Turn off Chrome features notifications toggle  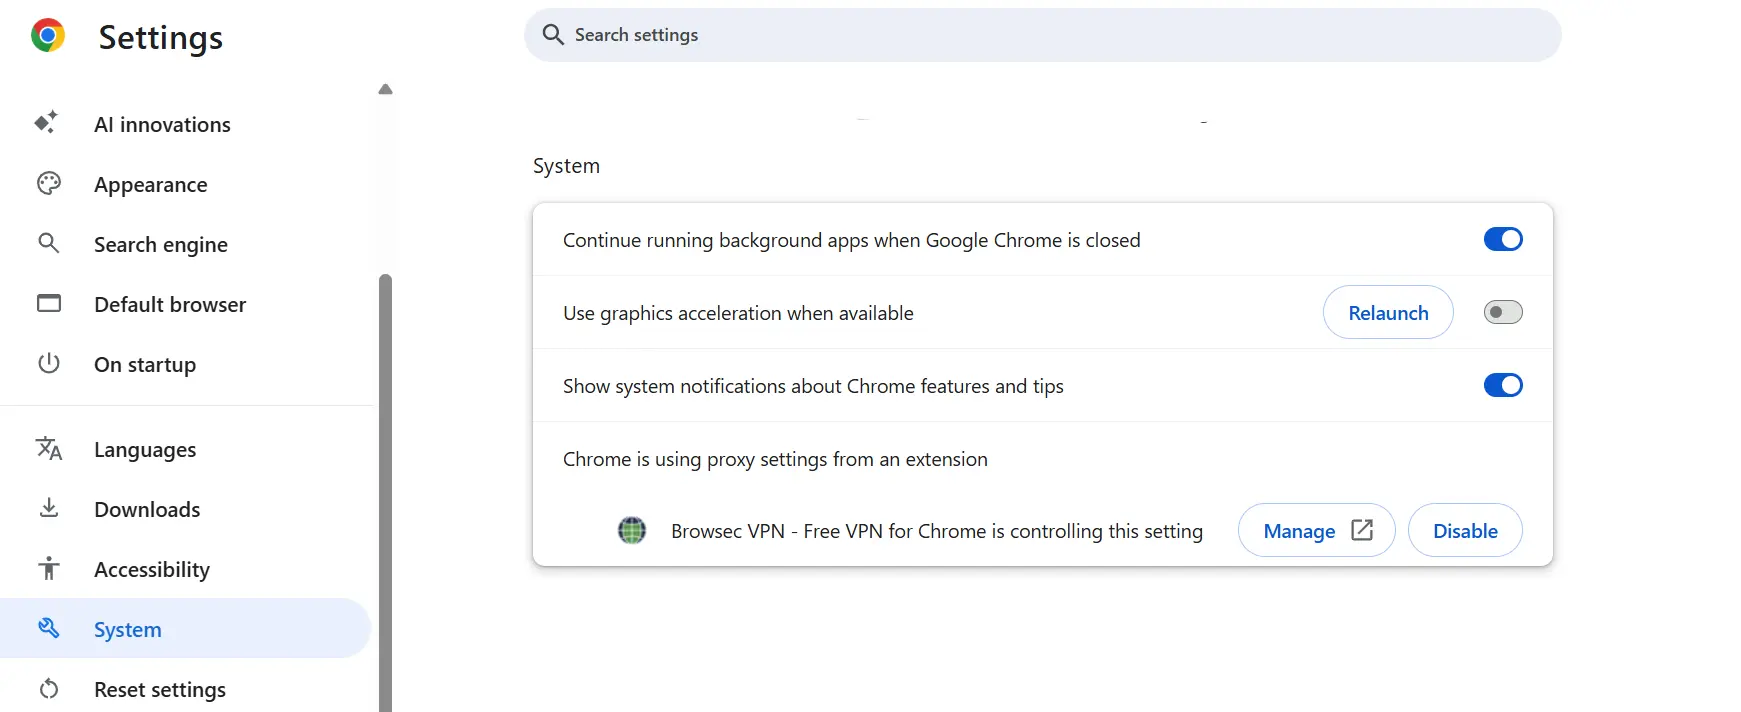[1502, 385]
